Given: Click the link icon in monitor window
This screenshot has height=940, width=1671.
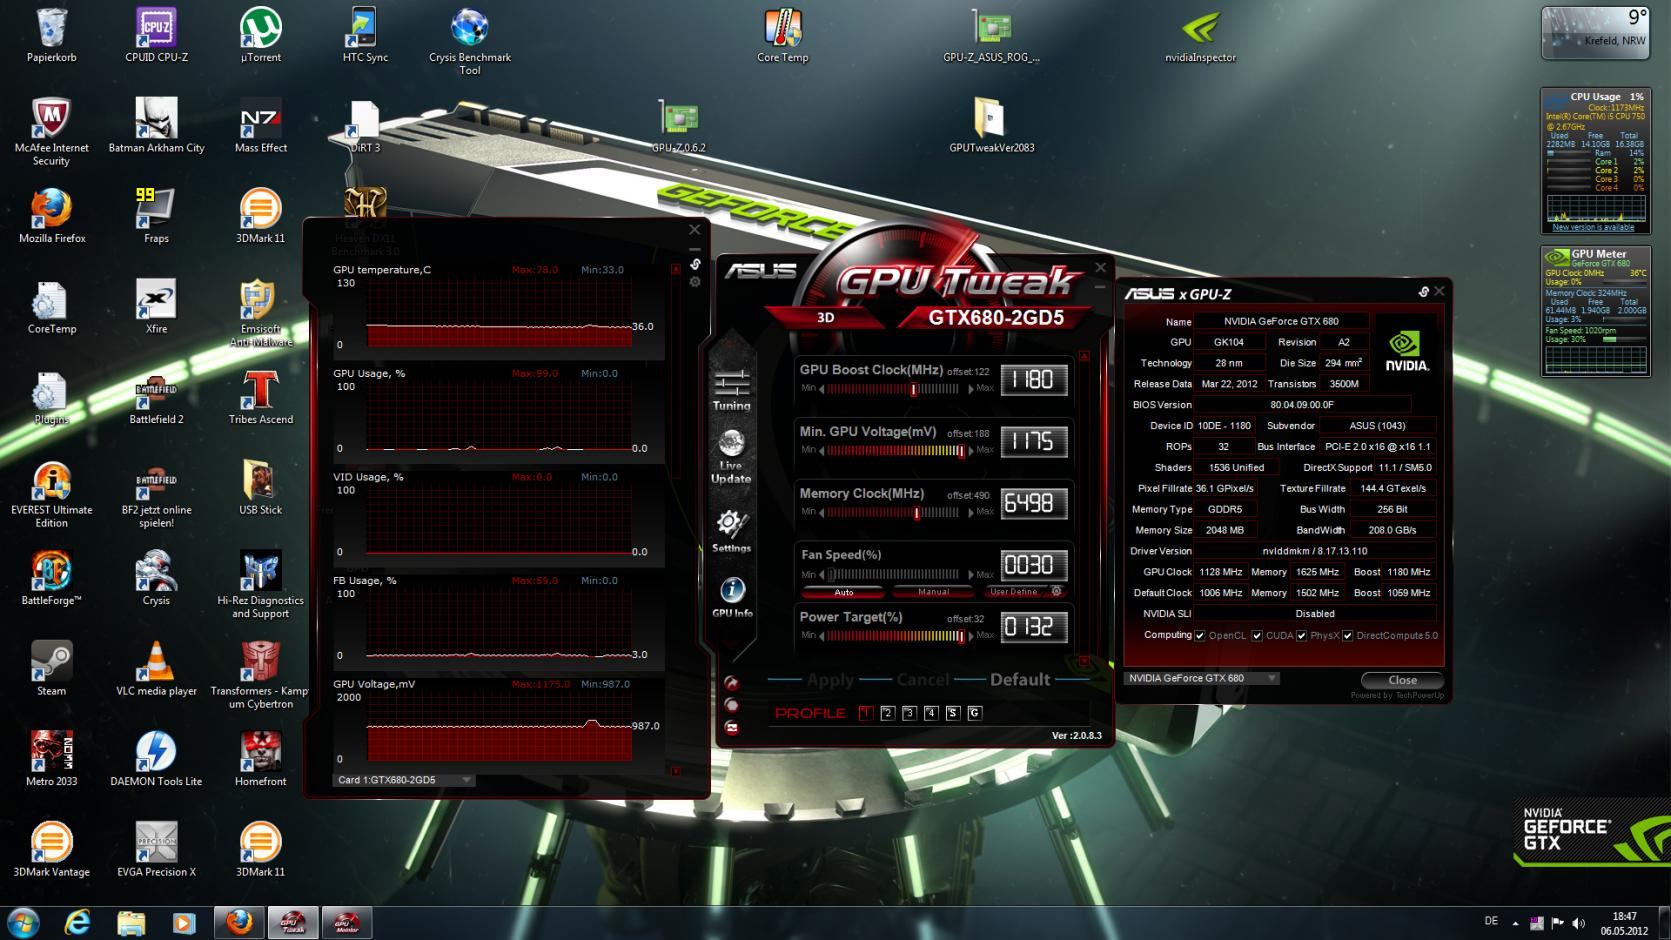Looking at the screenshot, I should [x=695, y=265].
